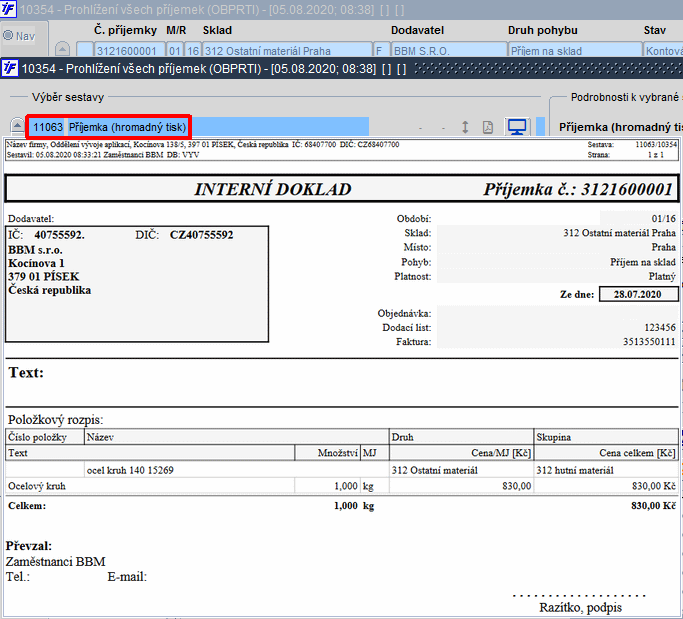This screenshot has width=683, height=619.
Task: Click the 312 Ostatní materiál Druh cell
Action: pos(434,470)
